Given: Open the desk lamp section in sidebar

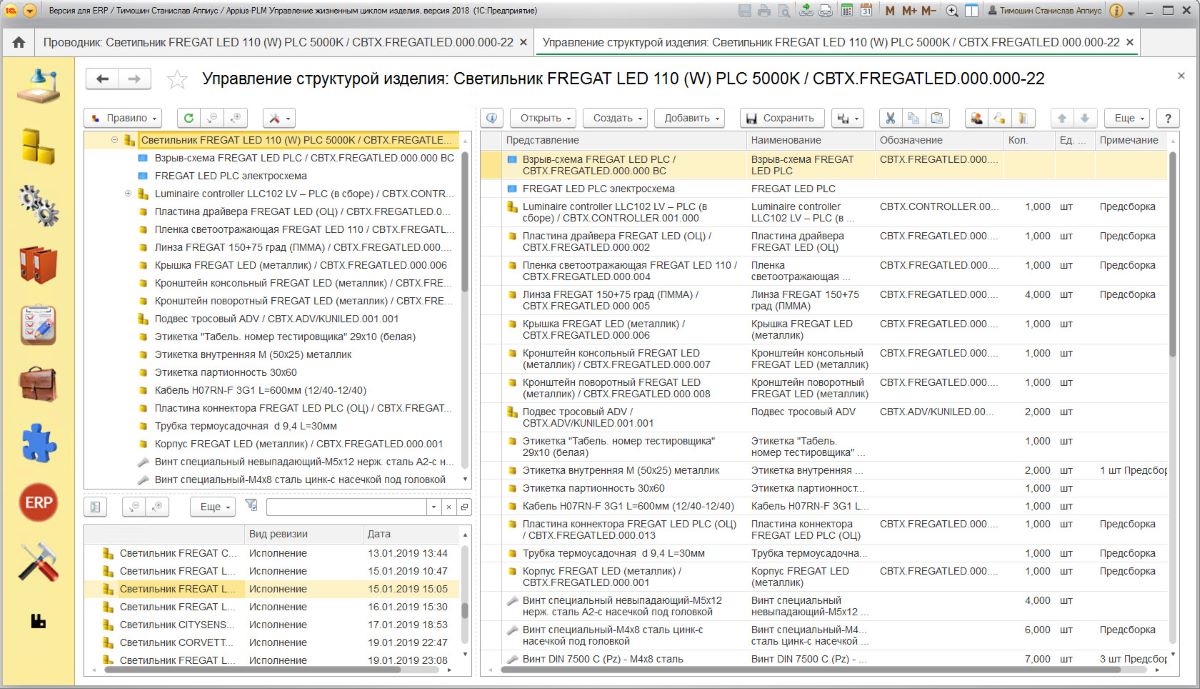Looking at the screenshot, I should pos(38,86).
